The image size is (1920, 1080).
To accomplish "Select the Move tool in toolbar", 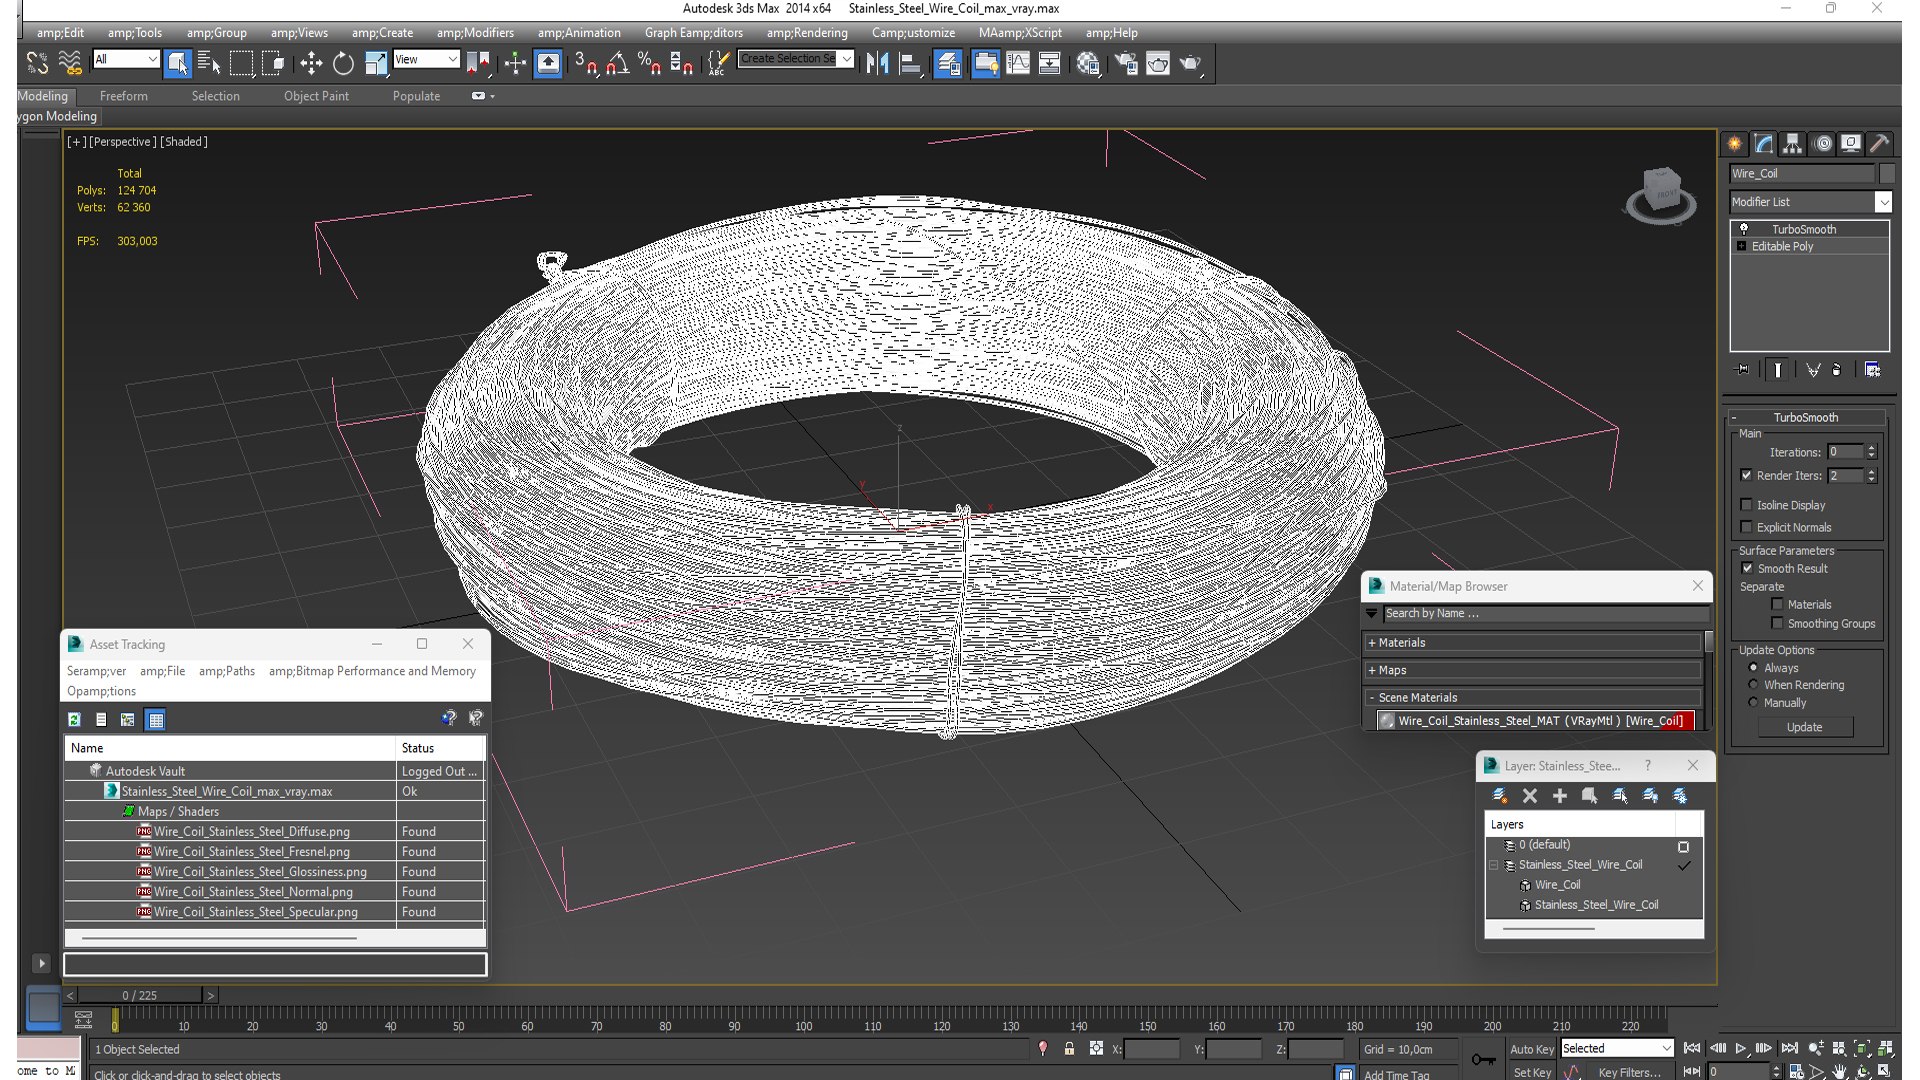I will click(x=311, y=63).
